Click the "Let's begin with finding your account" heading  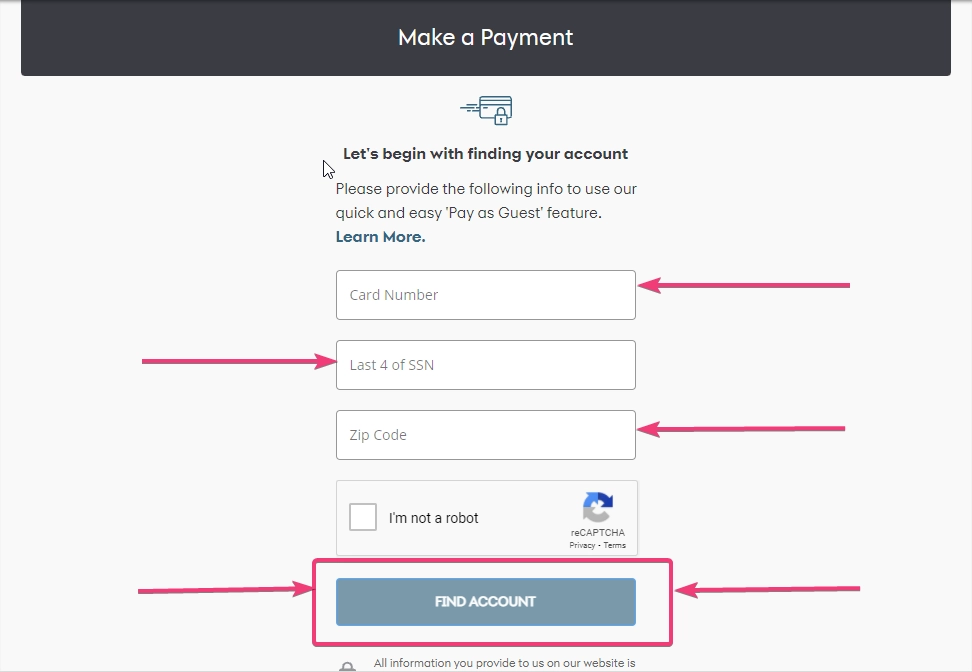coord(485,154)
